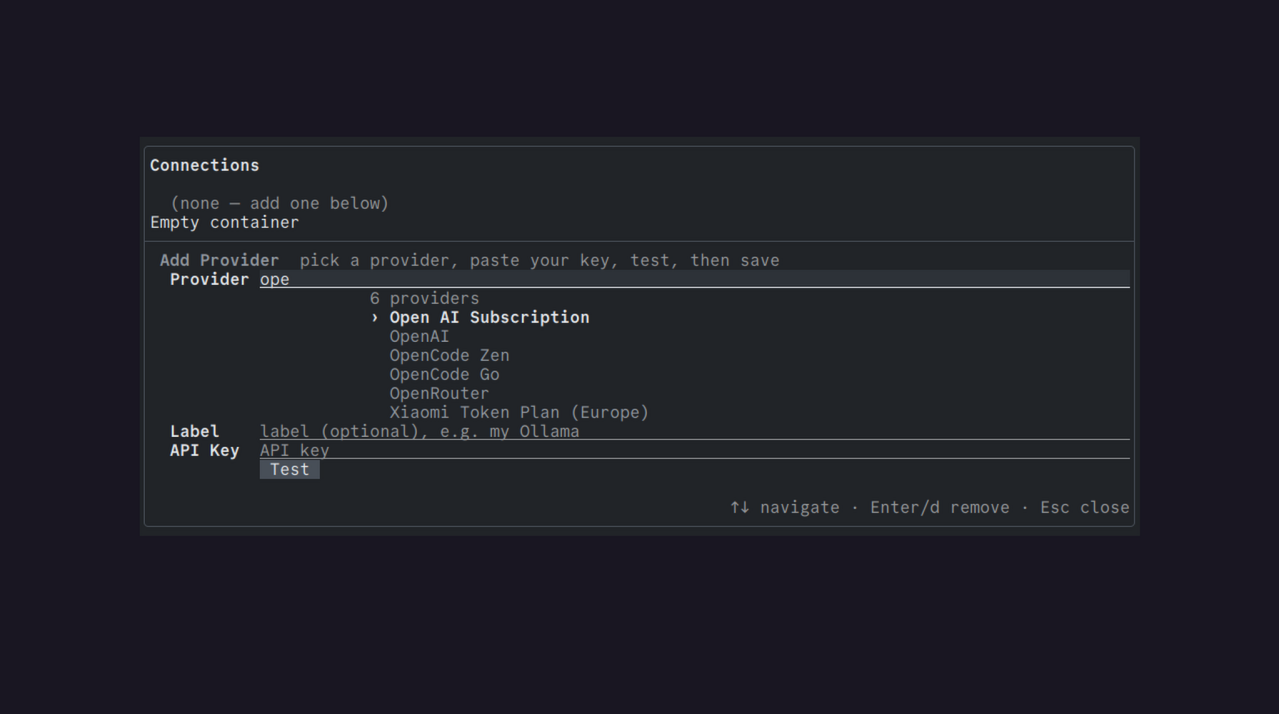This screenshot has height=714, width=1279.
Task: Choose OpenAI in the provider list
Action: pos(419,336)
